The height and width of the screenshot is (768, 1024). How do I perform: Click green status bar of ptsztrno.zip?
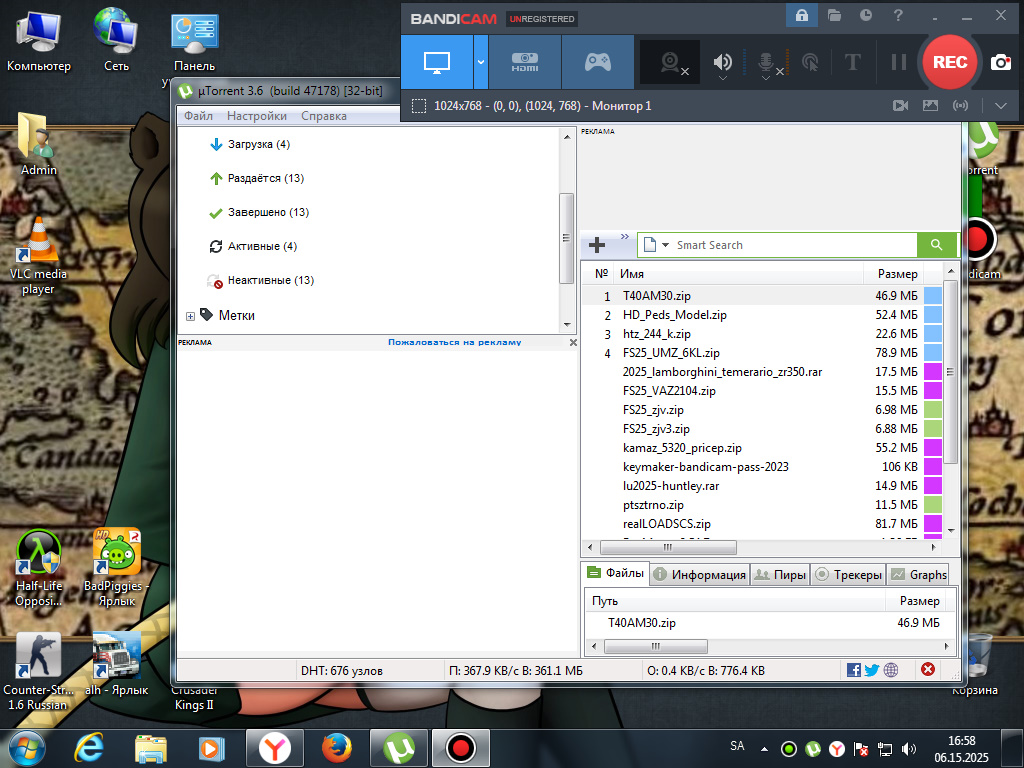pyautogui.click(x=933, y=504)
